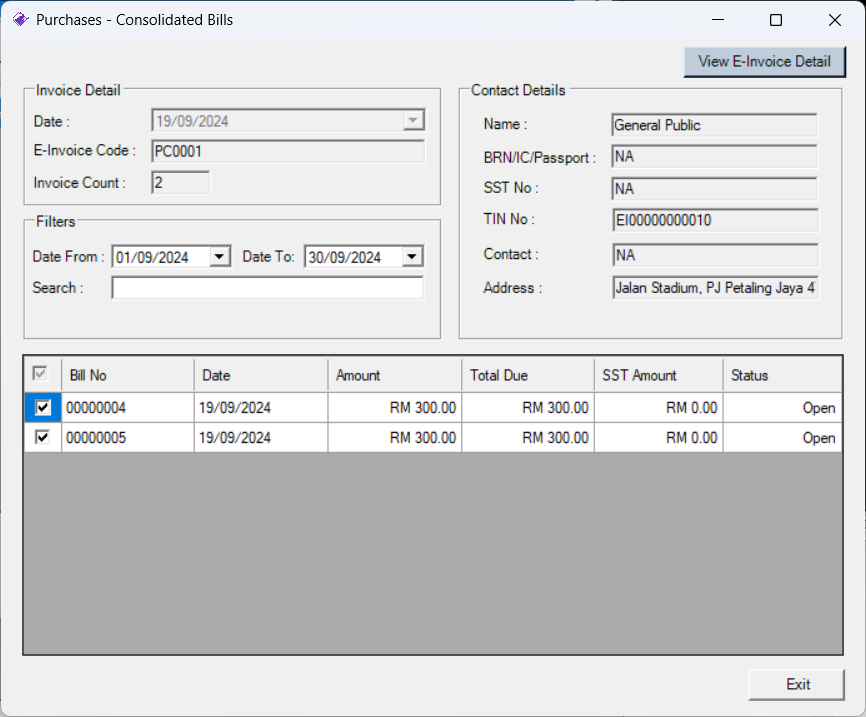The height and width of the screenshot is (717, 866).
Task: Click into the Search input field
Action: coord(267,288)
